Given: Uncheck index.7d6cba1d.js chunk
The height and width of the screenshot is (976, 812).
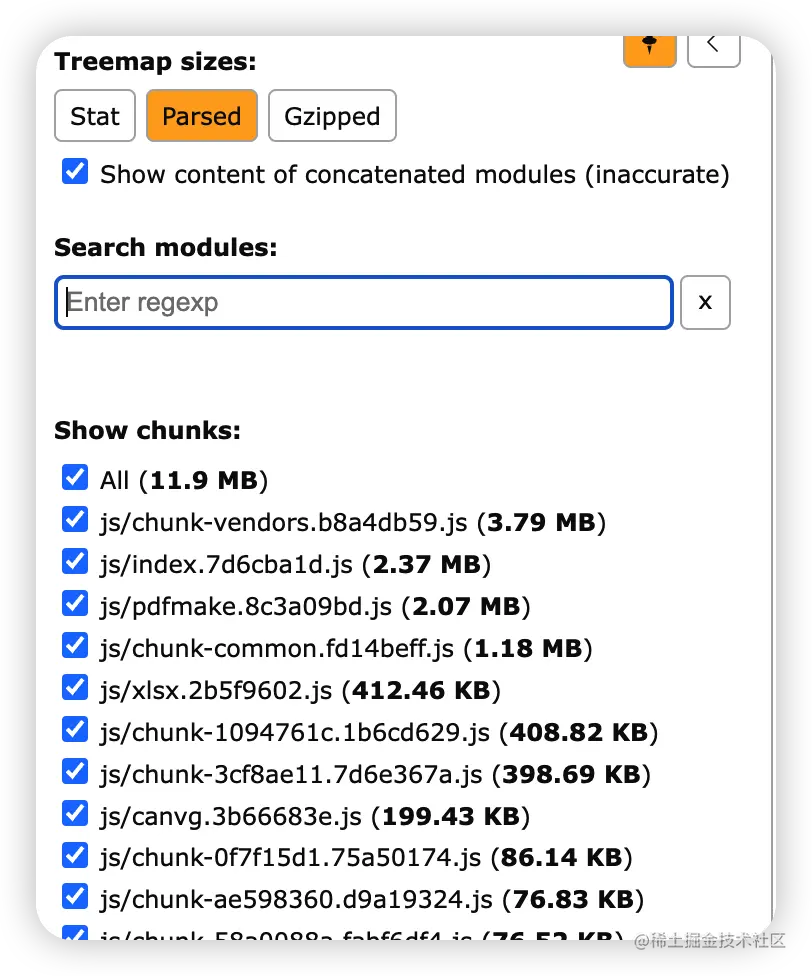Looking at the screenshot, I should pos(75,561).
